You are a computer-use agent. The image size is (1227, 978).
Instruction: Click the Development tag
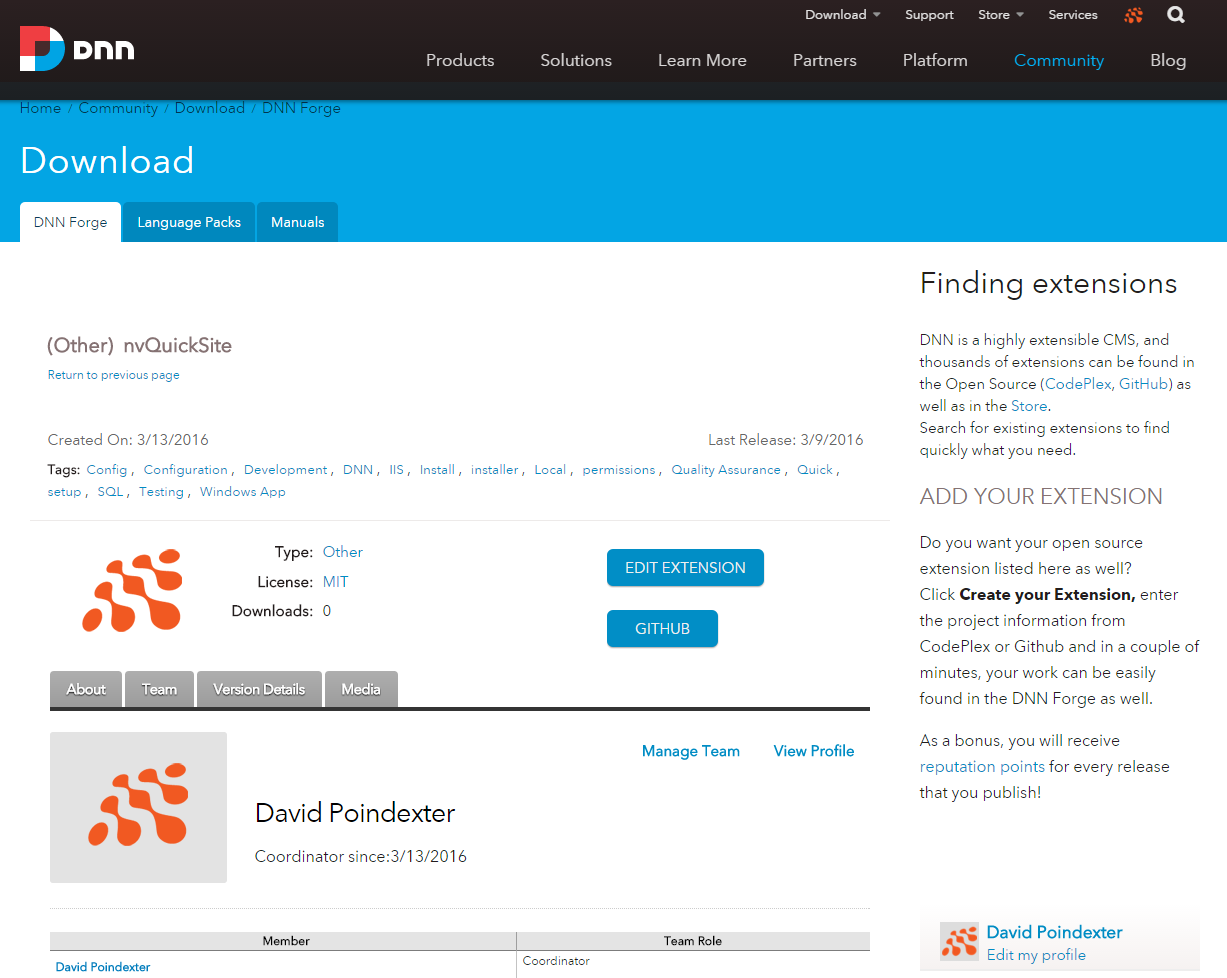point(285,469)
